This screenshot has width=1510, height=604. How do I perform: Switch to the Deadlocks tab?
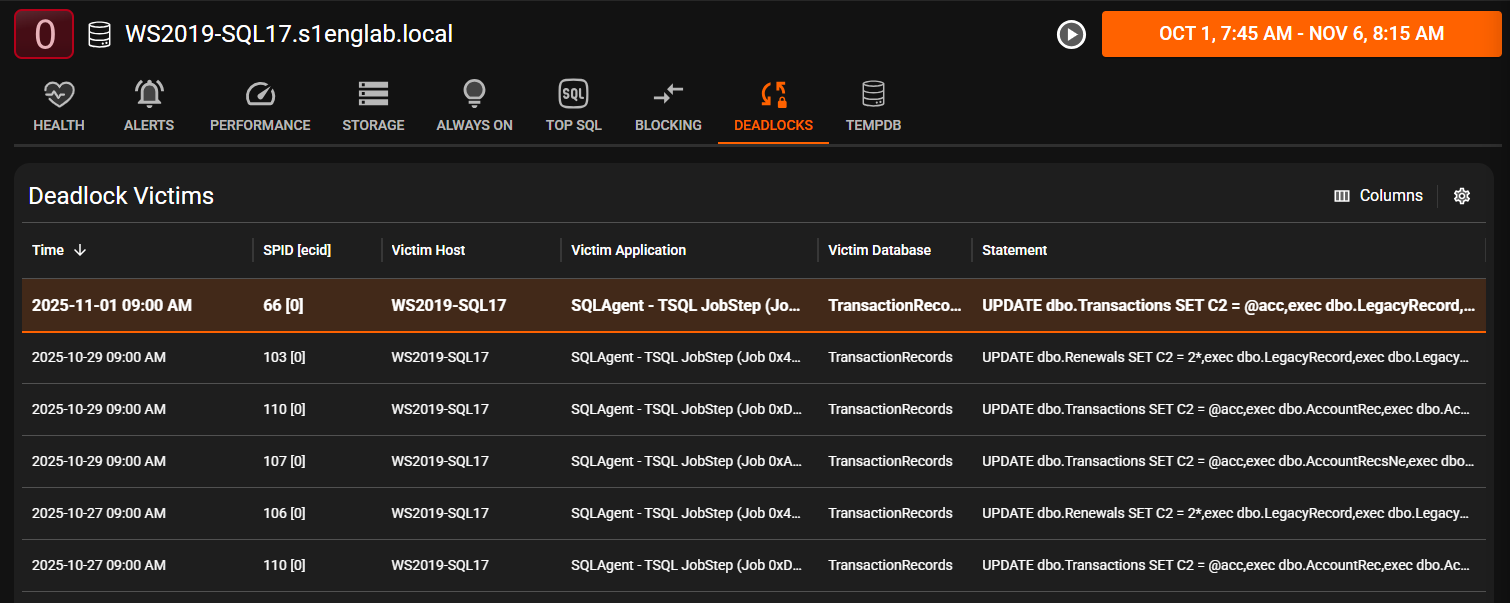coord(773,108)
